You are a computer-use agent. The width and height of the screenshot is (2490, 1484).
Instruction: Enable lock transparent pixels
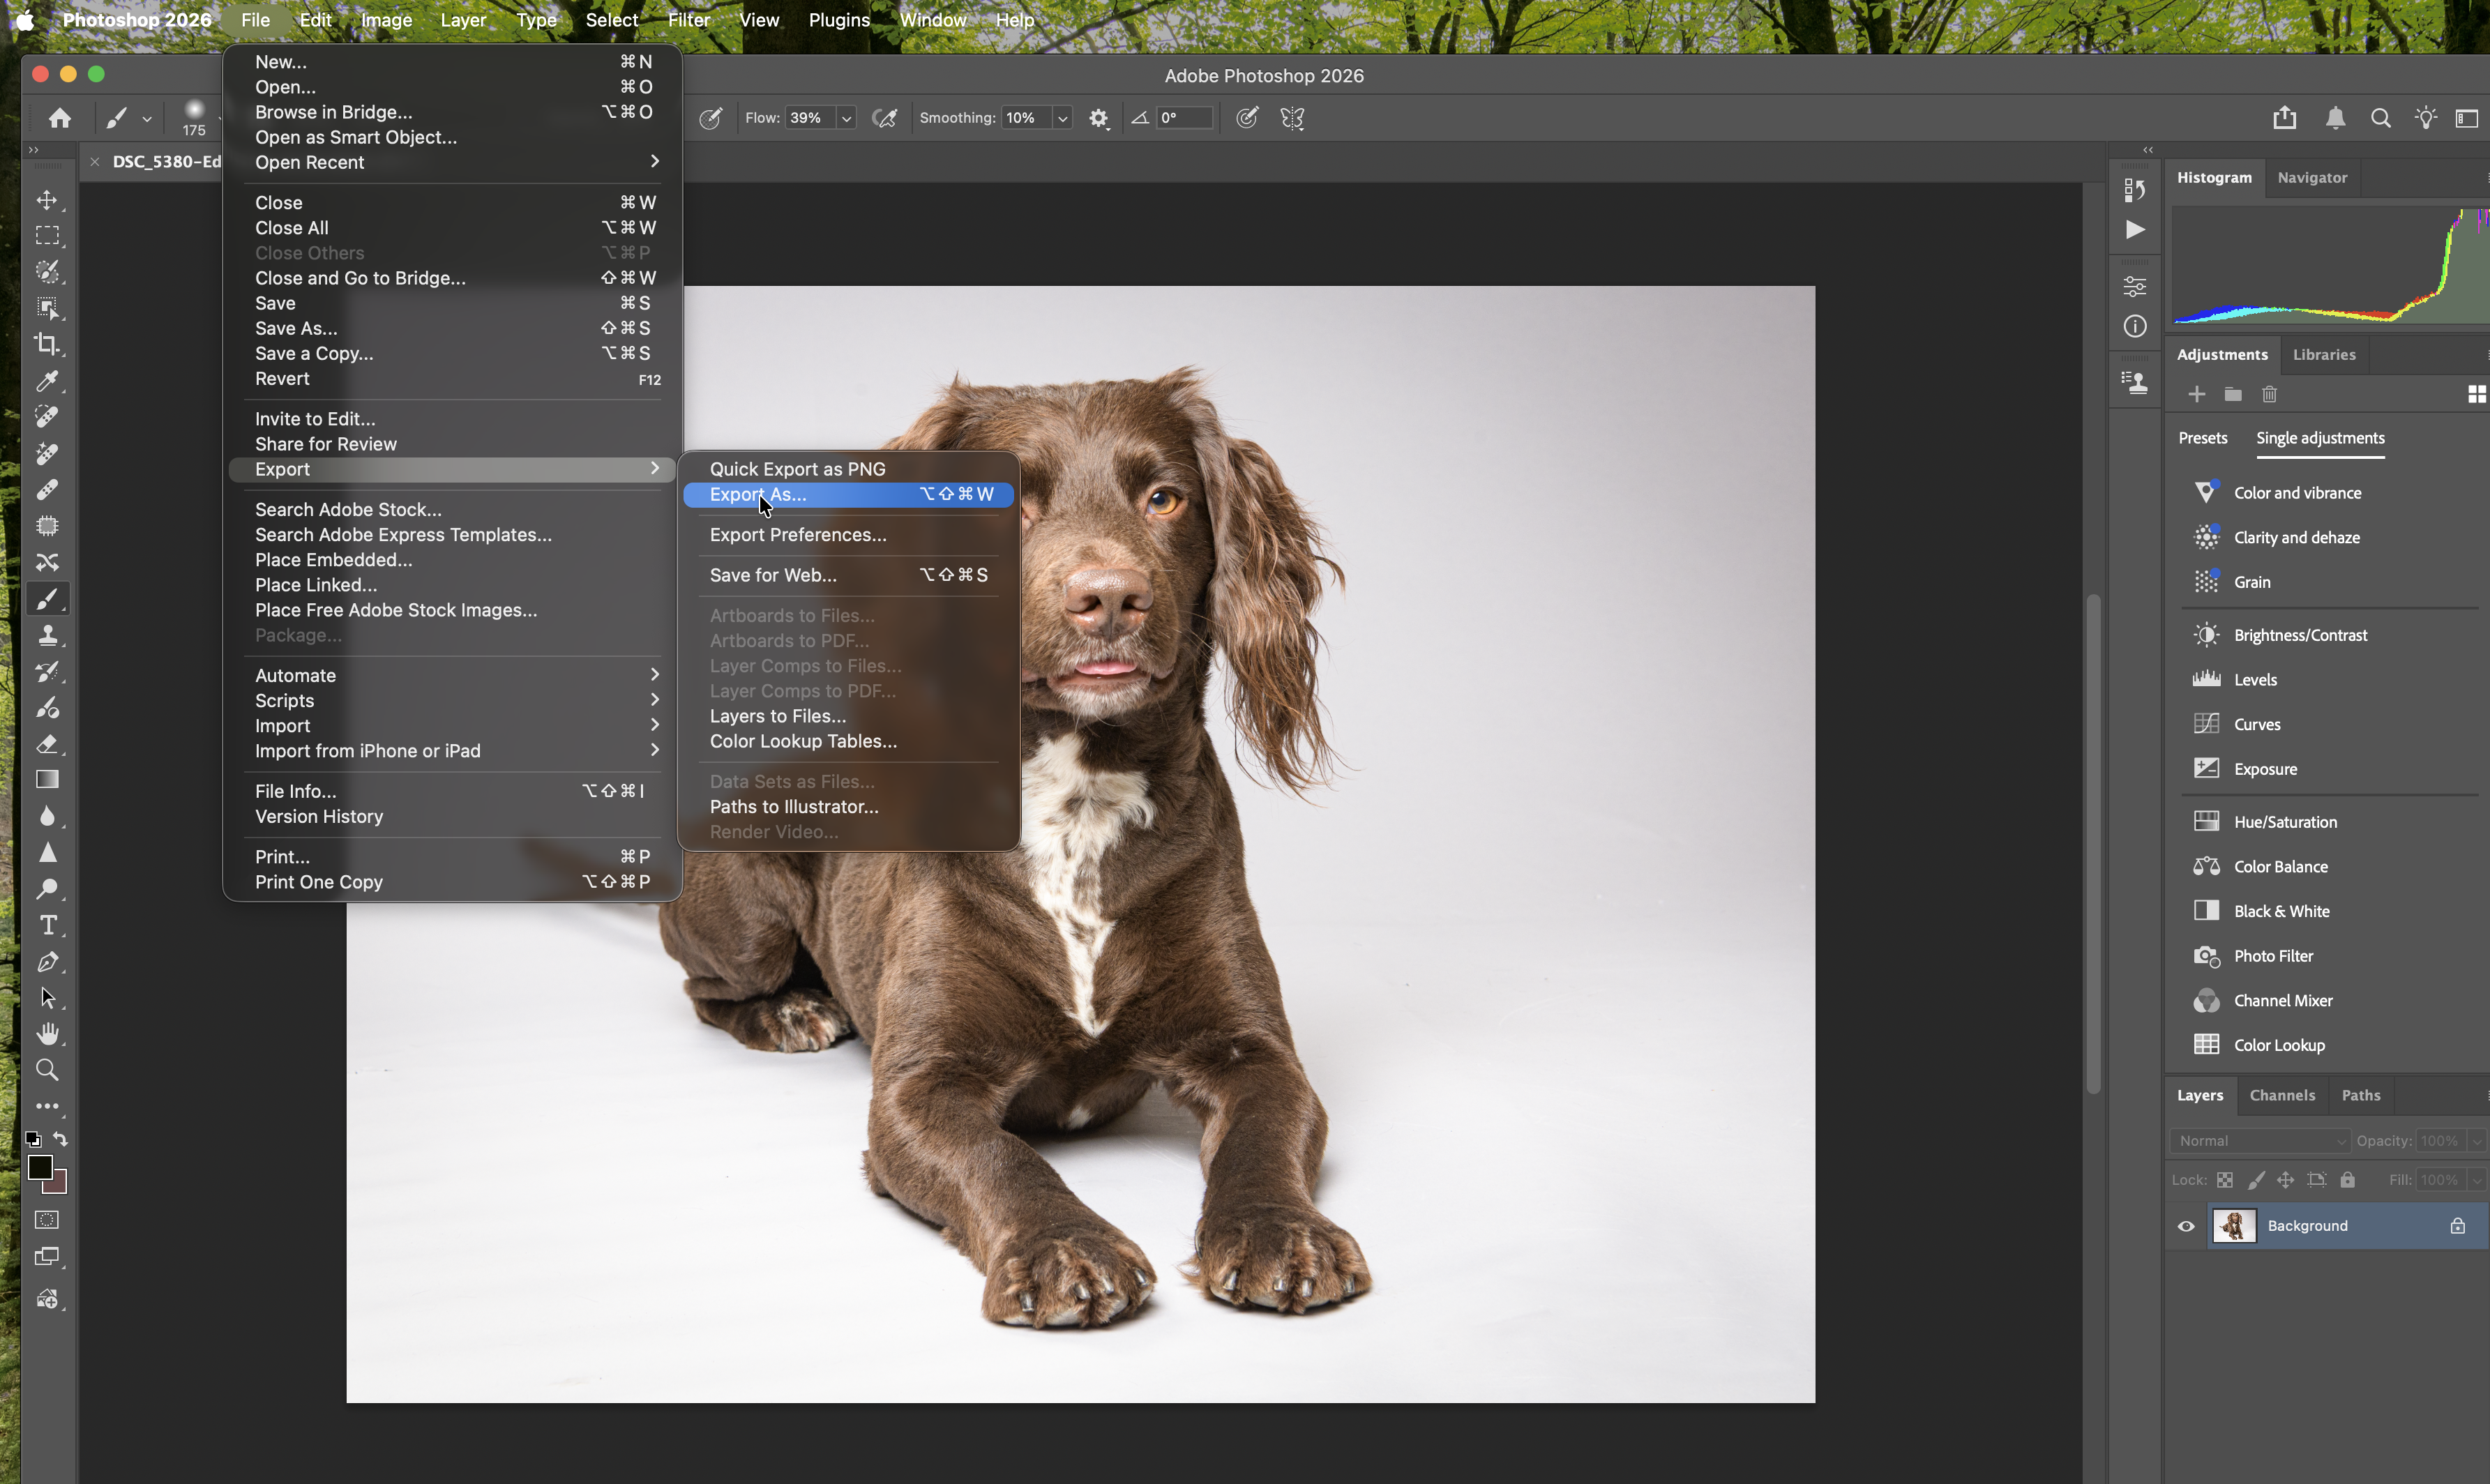click(x=2225, y=1179)
